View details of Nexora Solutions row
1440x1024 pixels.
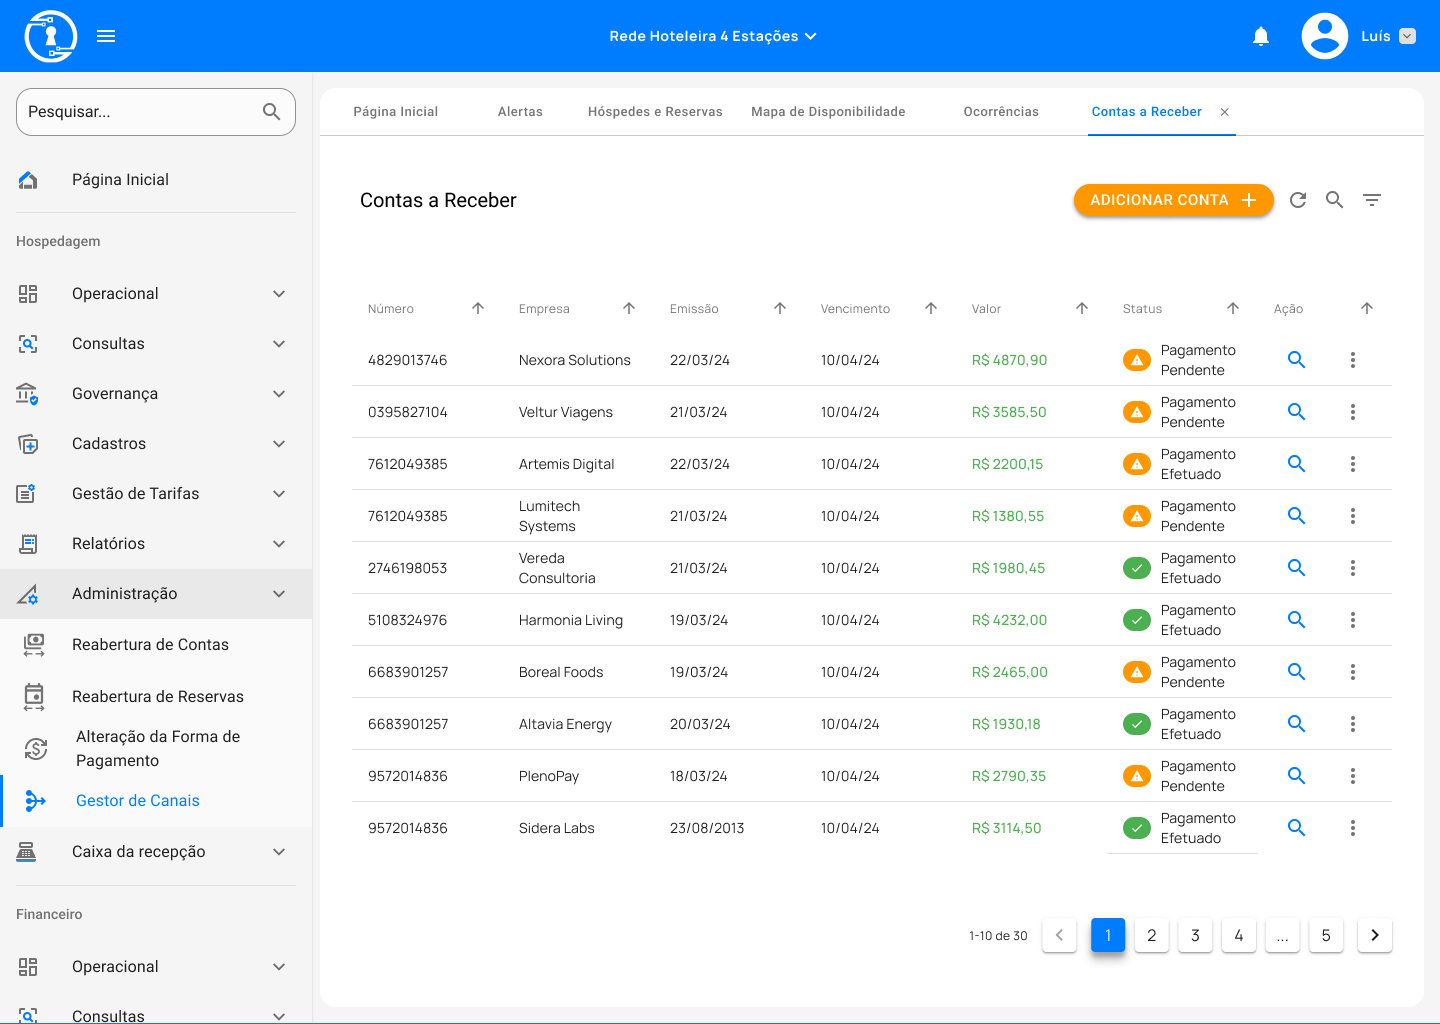[x=1296, y=360]
